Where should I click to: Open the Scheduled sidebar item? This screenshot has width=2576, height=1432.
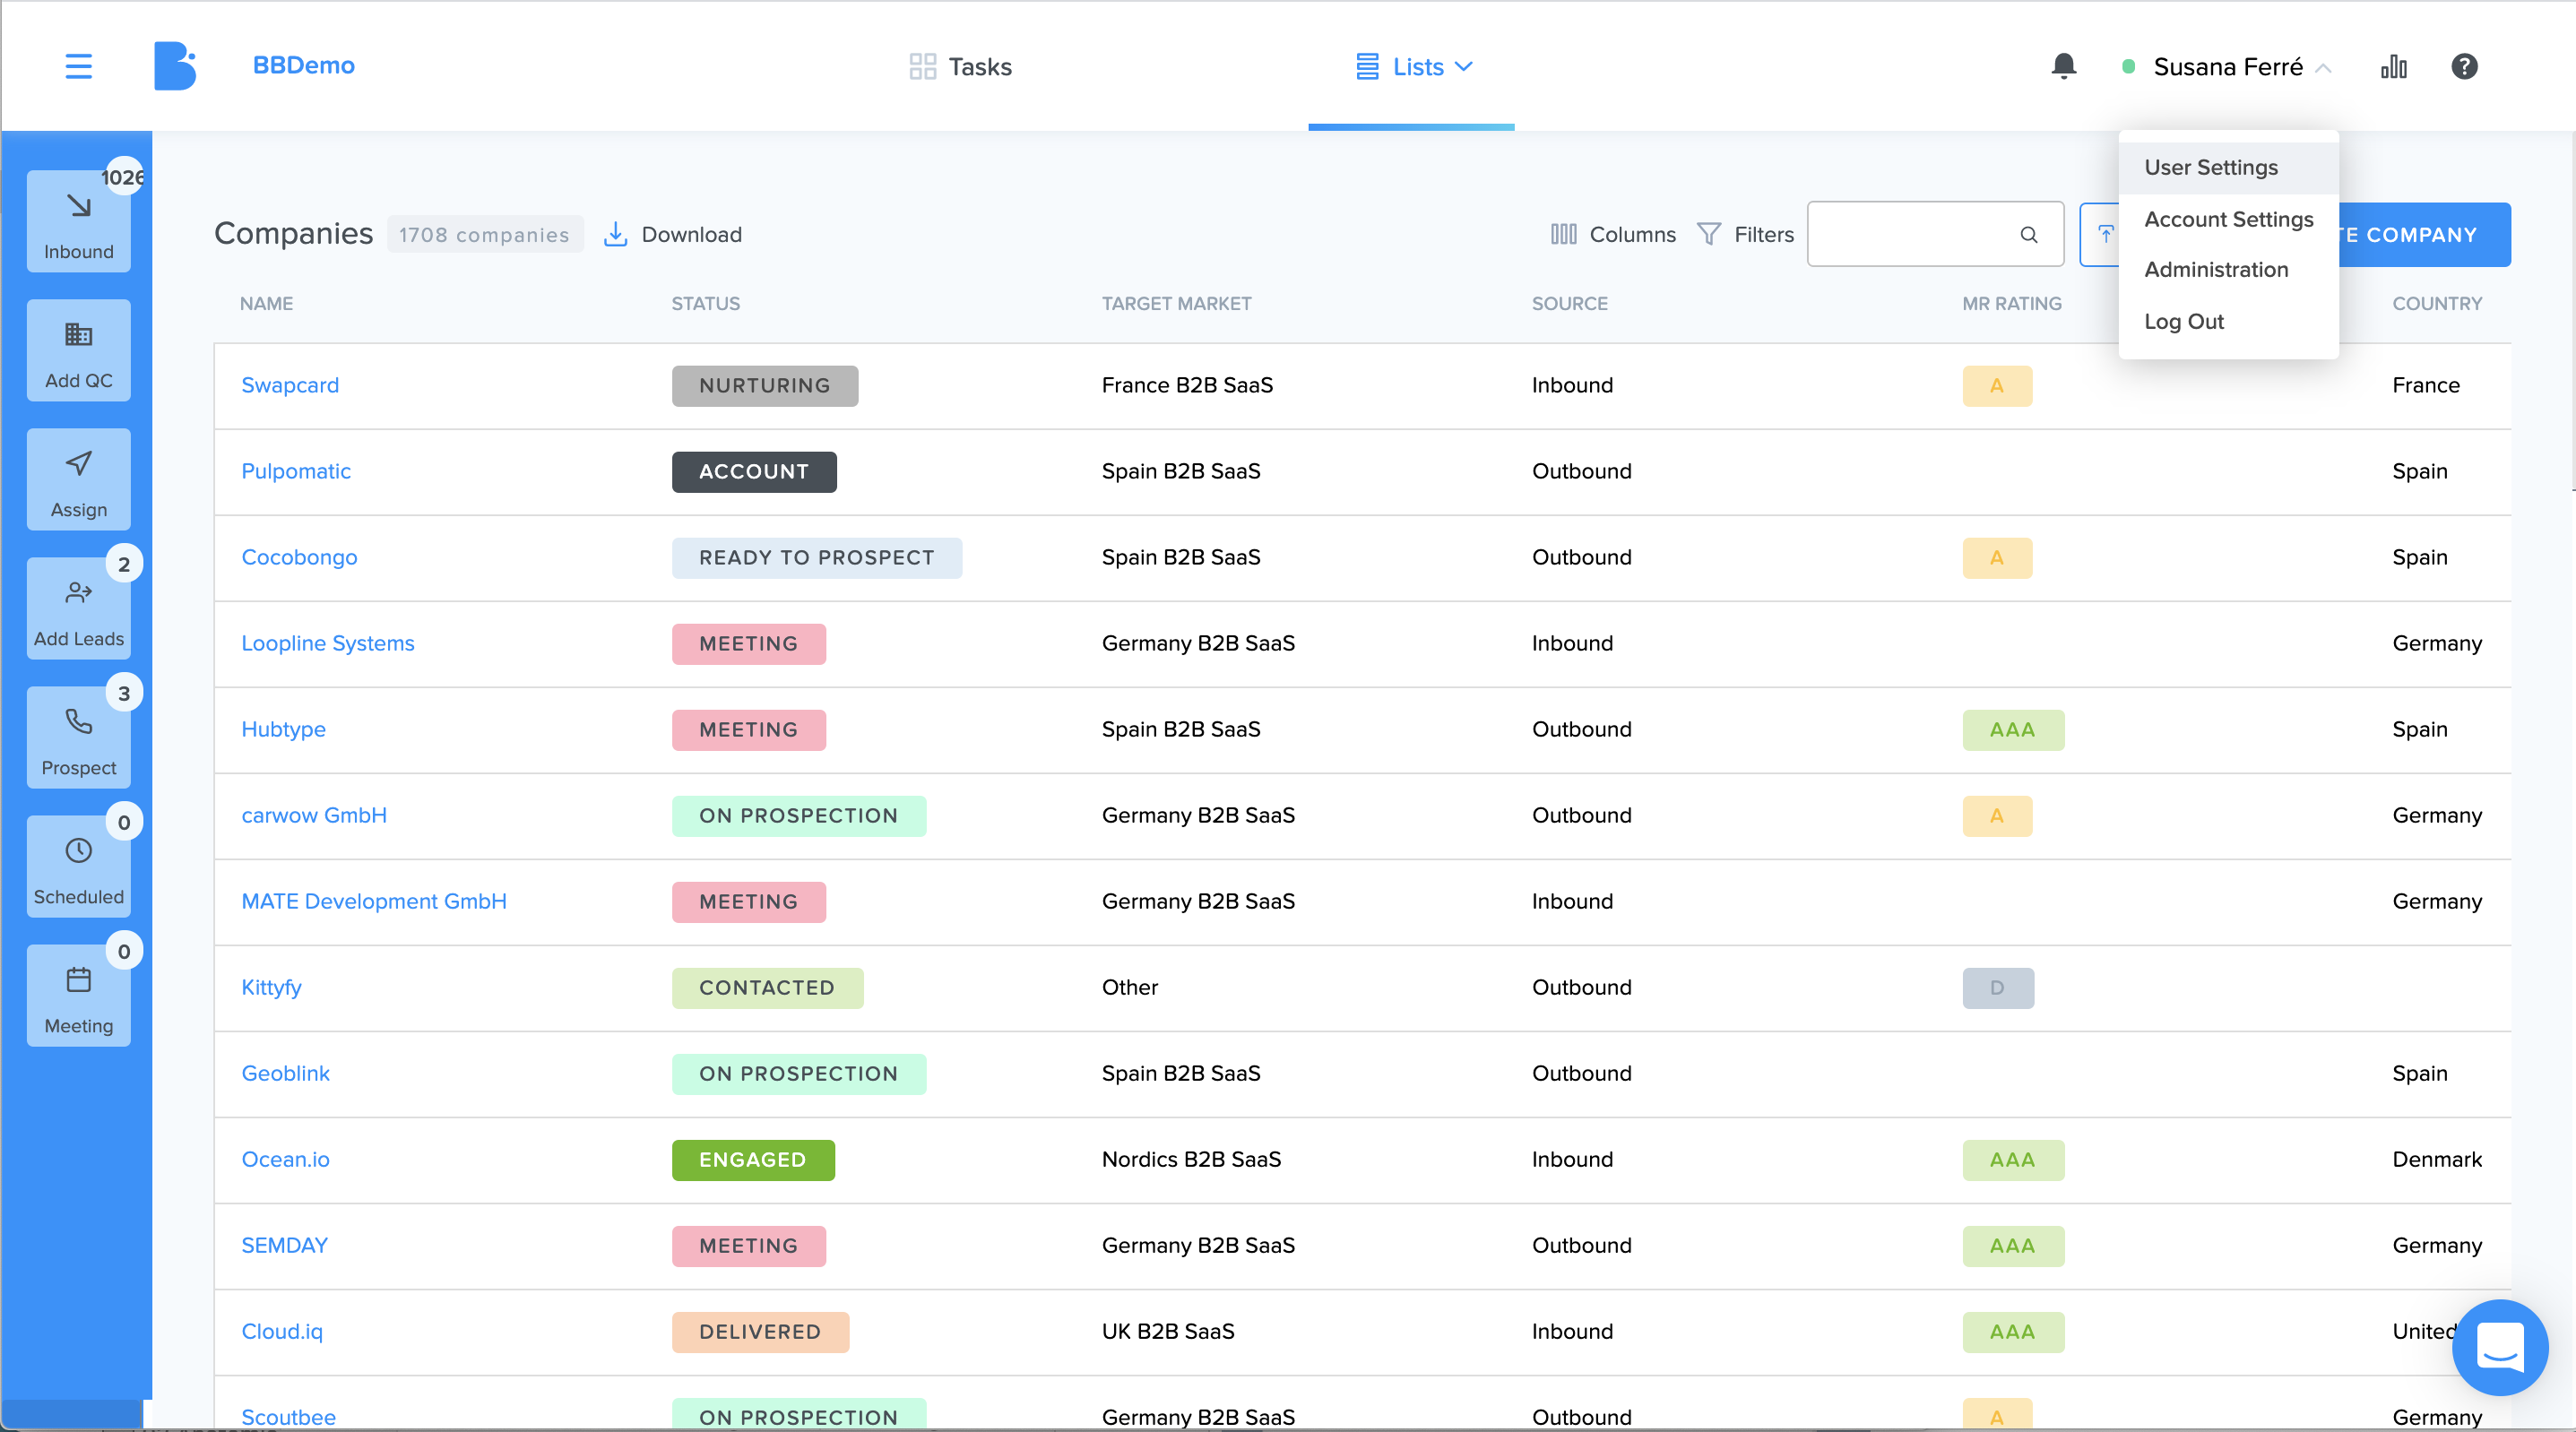point(78,866)
